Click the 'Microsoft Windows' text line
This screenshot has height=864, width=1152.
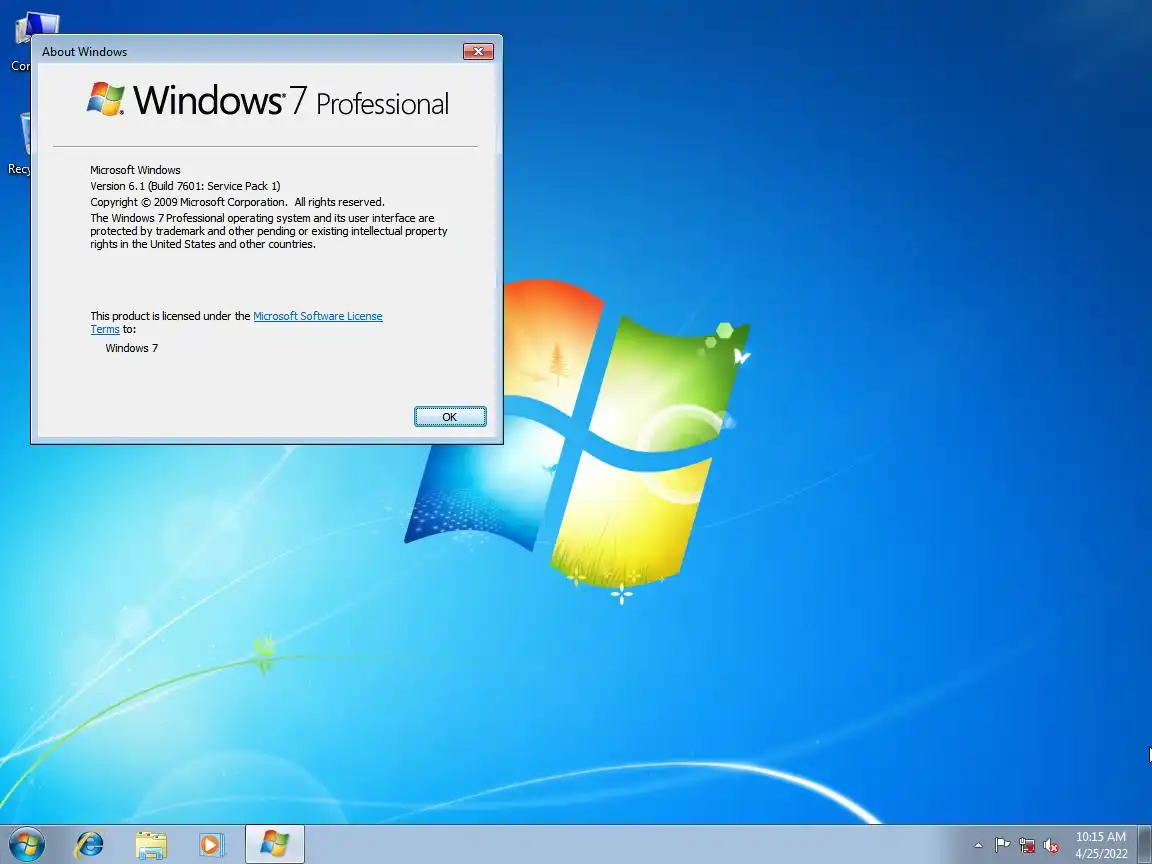(x=135, y=170)
